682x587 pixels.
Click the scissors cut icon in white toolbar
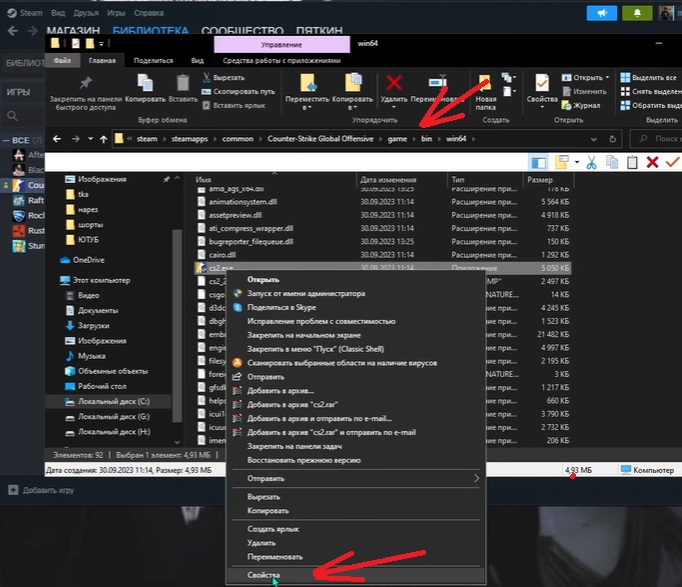pos(591,163)
